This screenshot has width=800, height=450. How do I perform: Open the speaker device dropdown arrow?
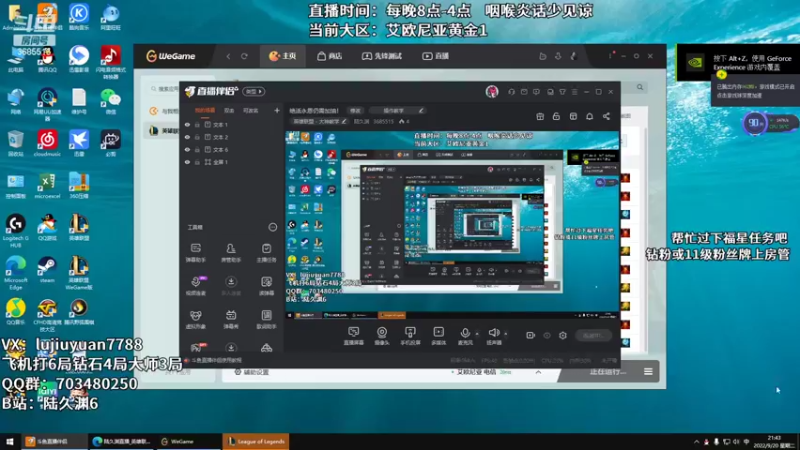click(x=506, y=334)
